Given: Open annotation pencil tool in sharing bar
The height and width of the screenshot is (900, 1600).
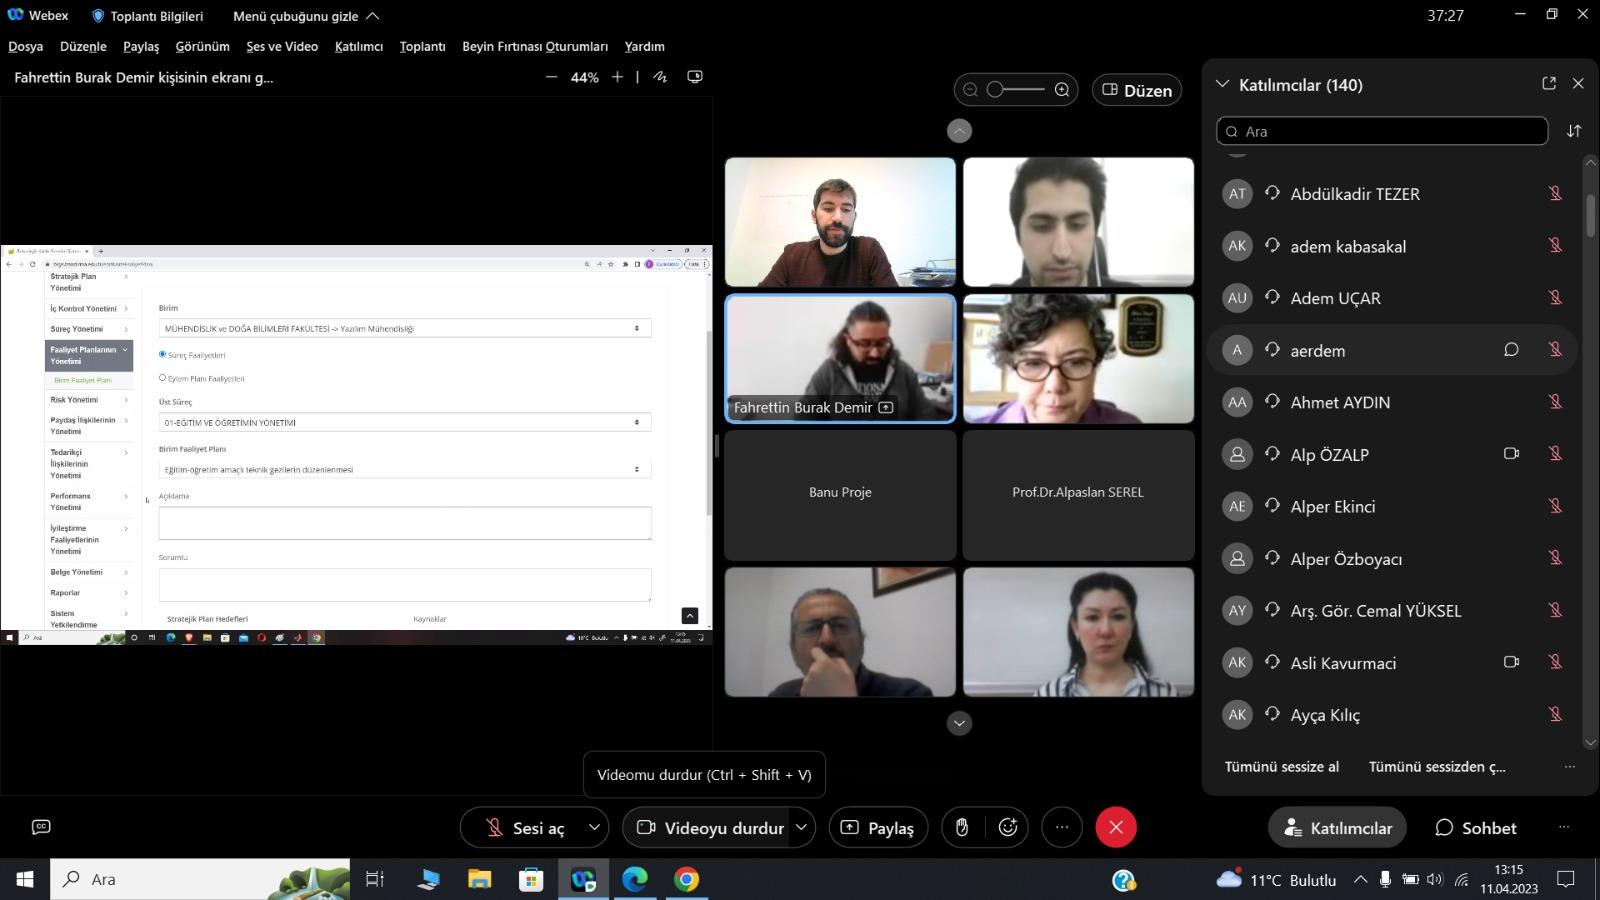Looking at the screenshot, I should (x=660, y=77).
